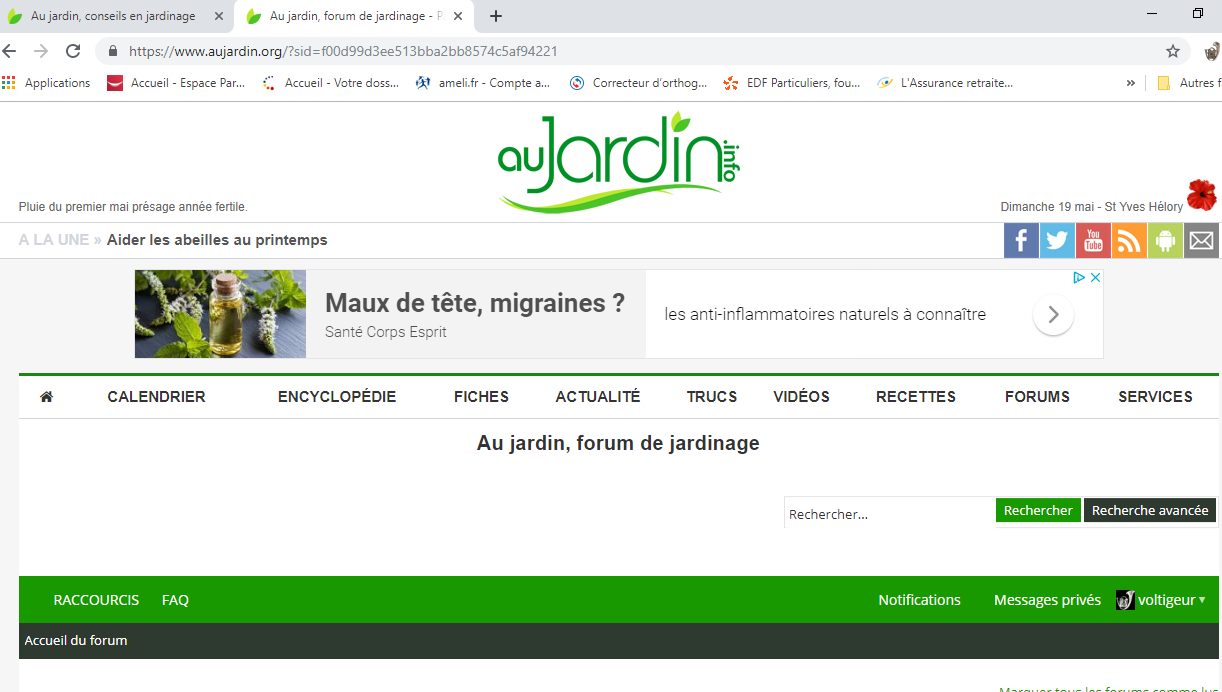Open the FORUMS menu item

(x=1037, y=397)
